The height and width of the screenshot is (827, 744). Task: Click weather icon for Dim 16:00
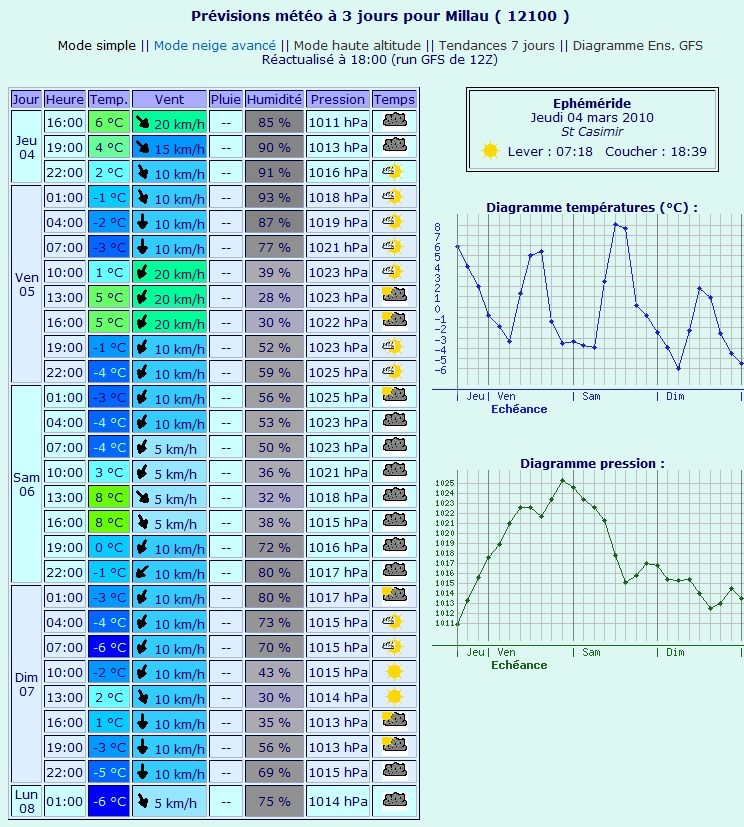coord(394,720)
